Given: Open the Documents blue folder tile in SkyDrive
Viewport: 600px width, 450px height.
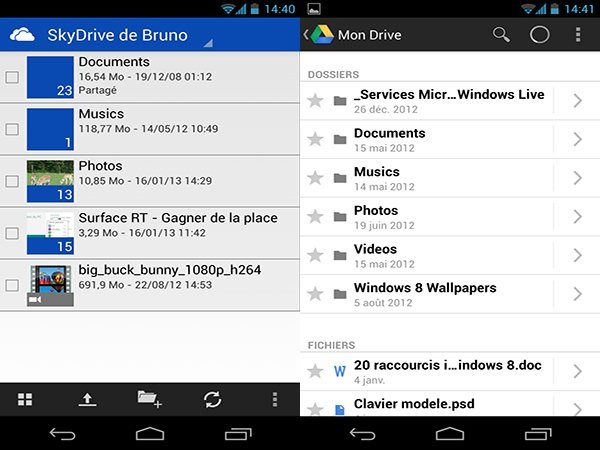Looking at the screenshot, I should [x=50, y=77].
